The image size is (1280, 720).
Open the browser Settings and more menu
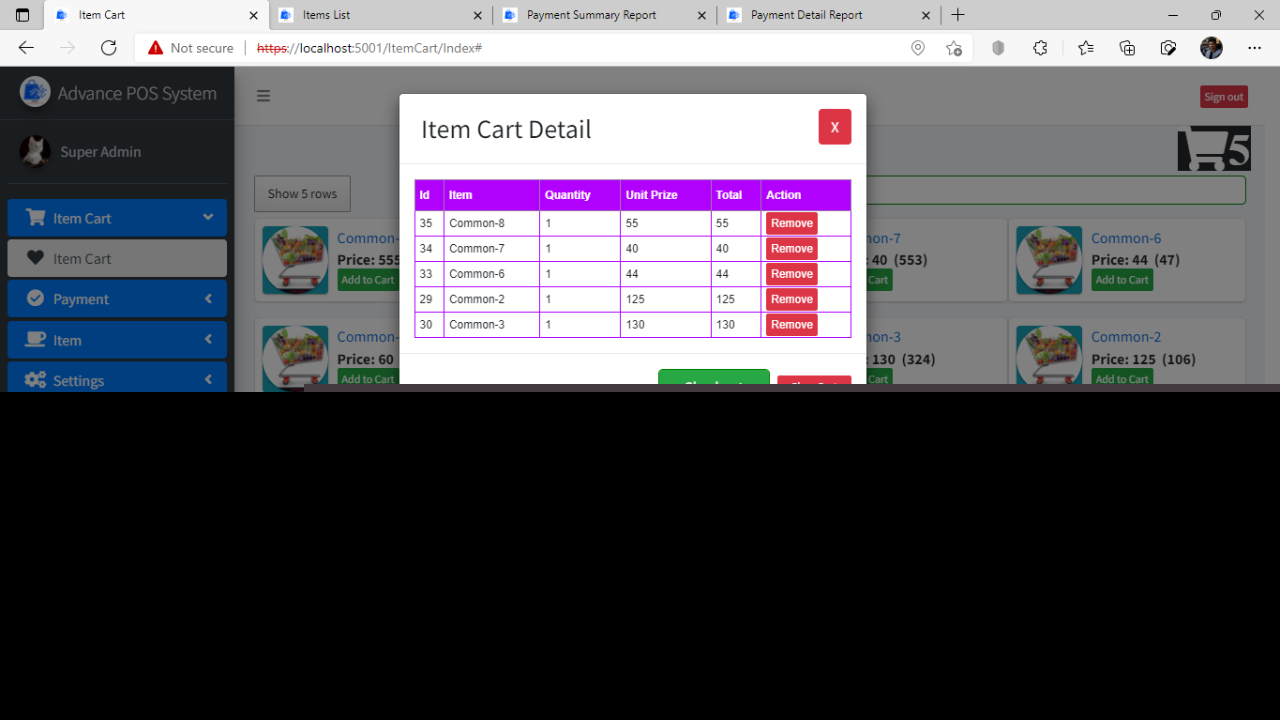1255,48
